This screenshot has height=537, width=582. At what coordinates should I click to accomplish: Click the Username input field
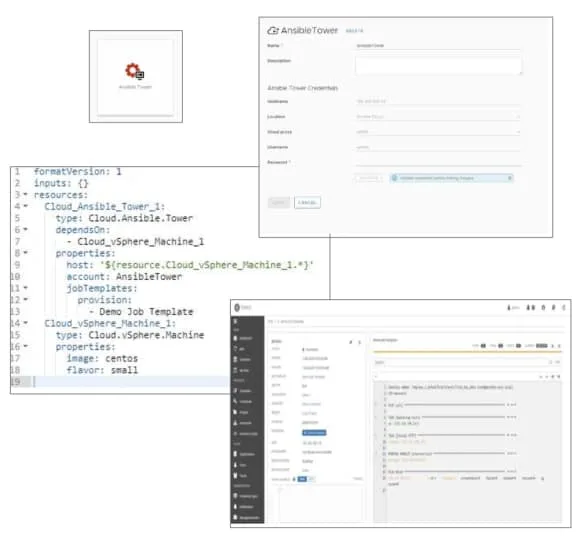pos(437,147)
